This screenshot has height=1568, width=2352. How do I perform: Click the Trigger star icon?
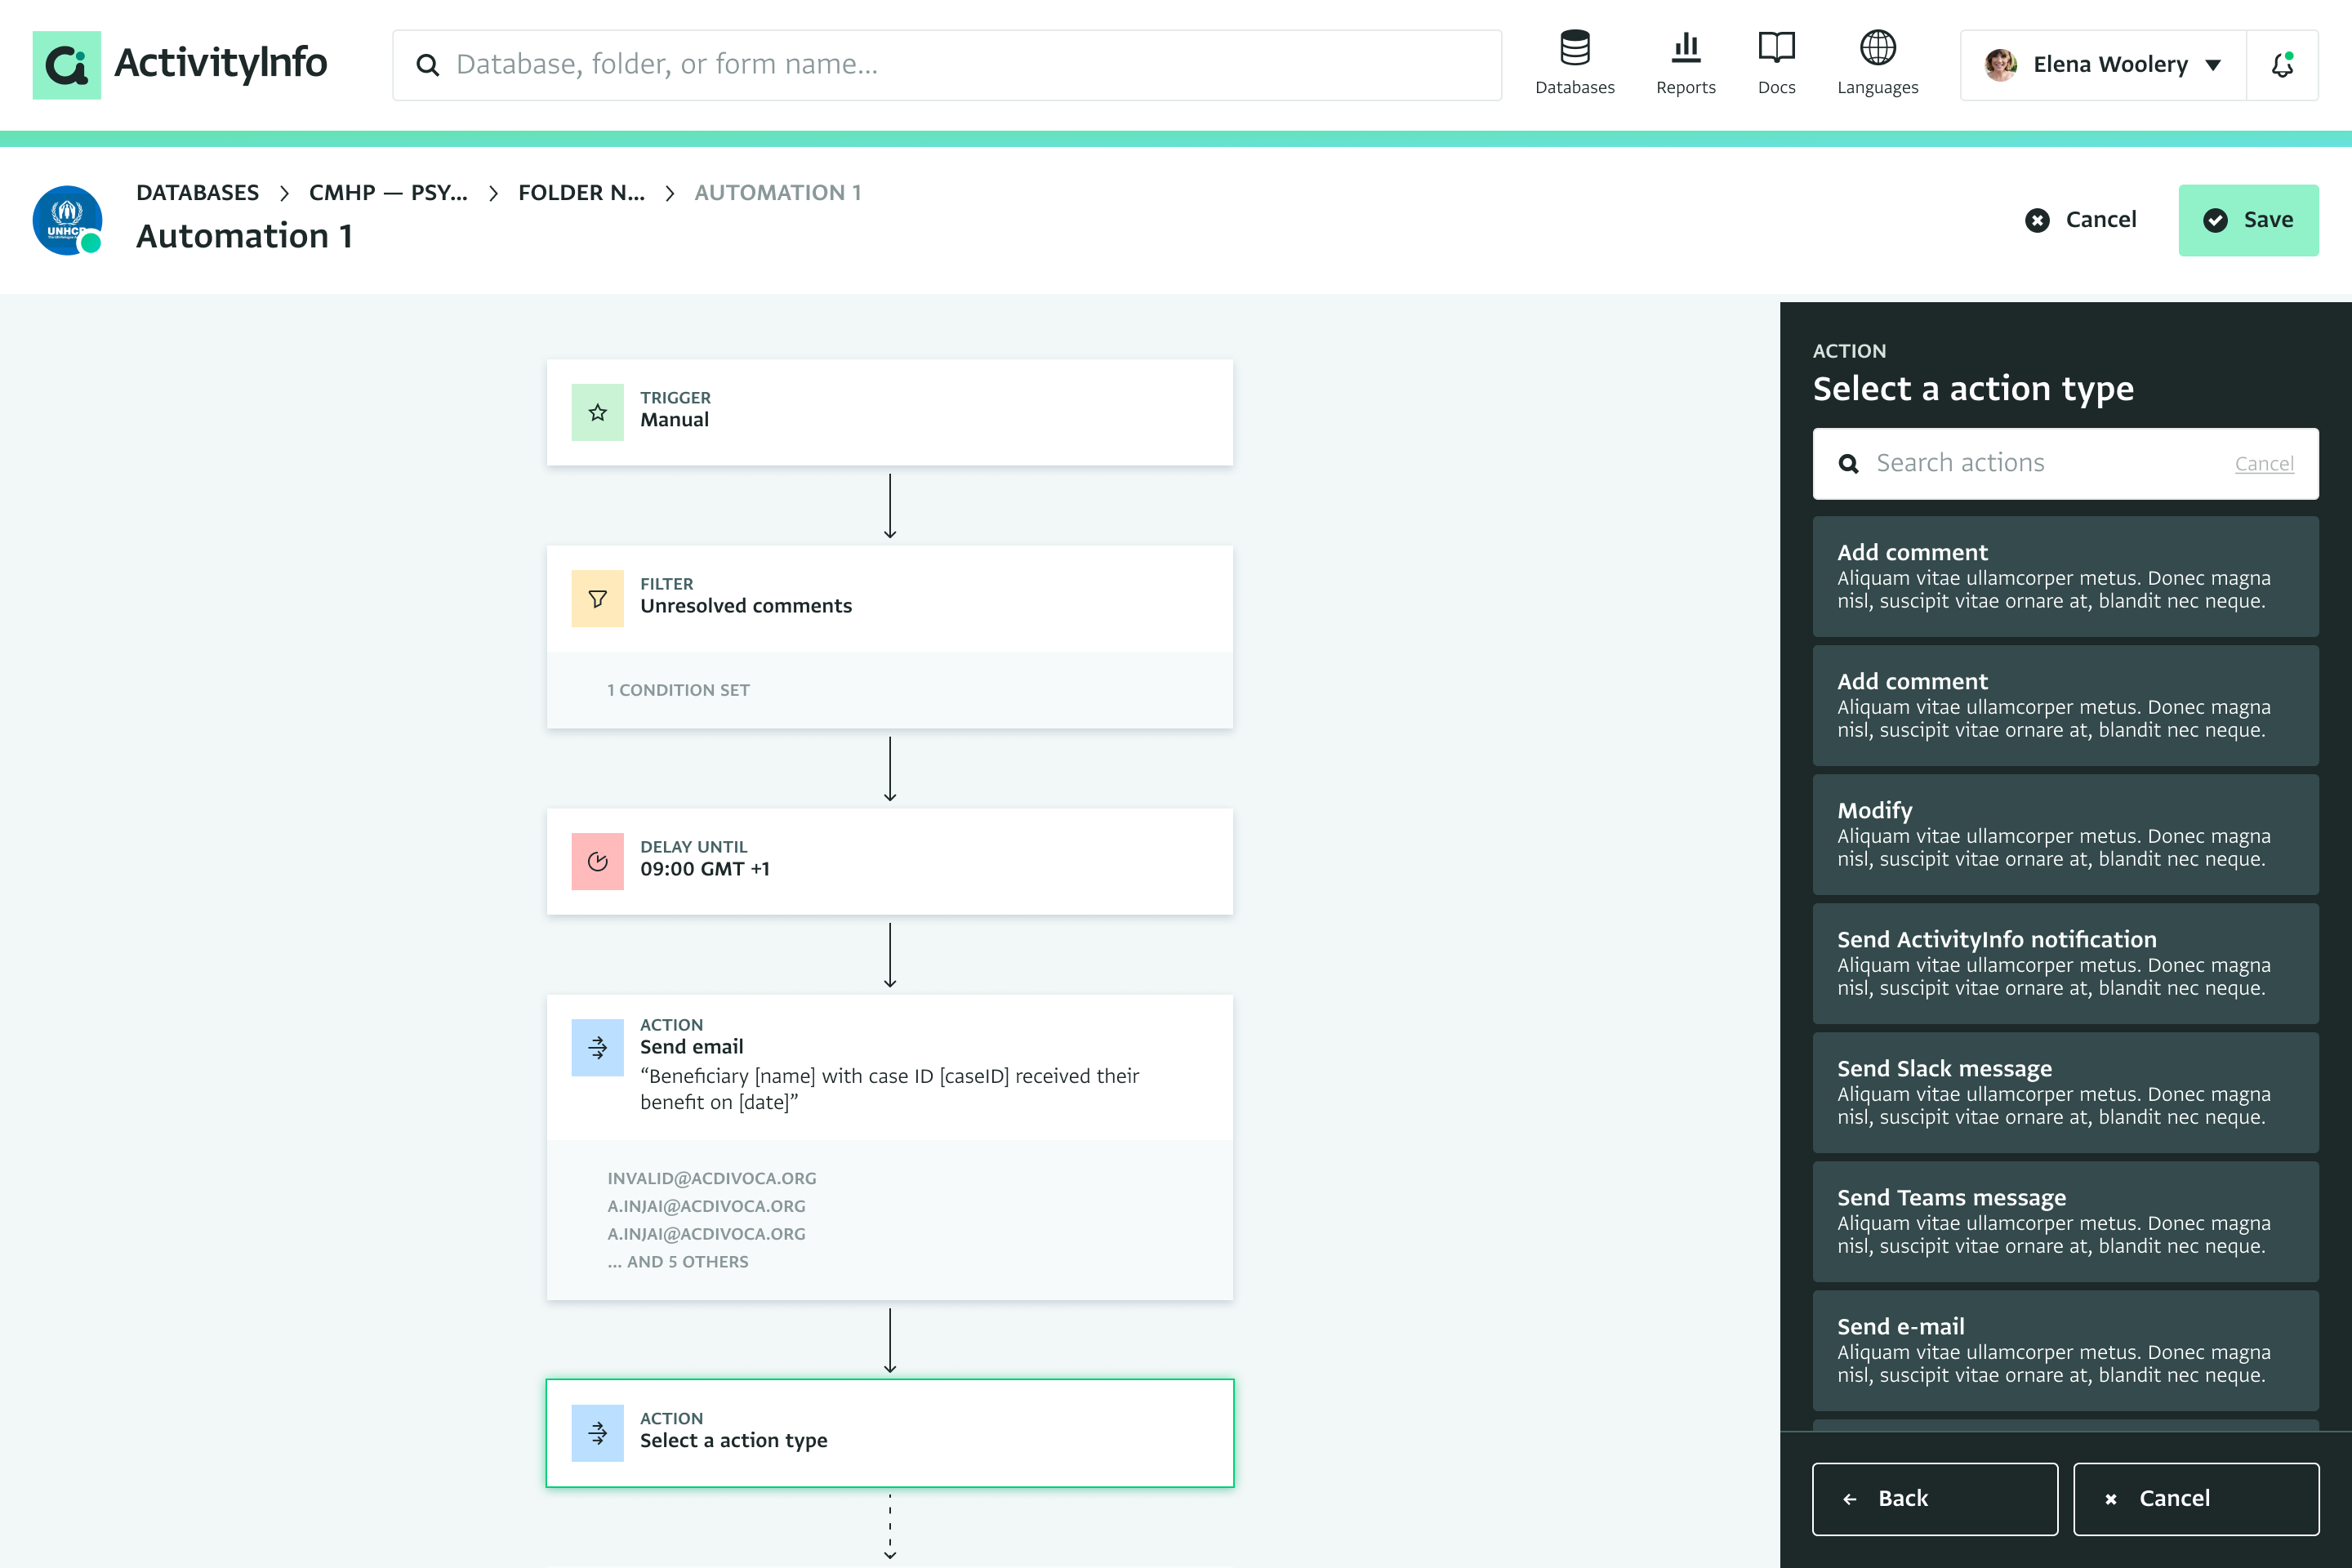point(597,412)
